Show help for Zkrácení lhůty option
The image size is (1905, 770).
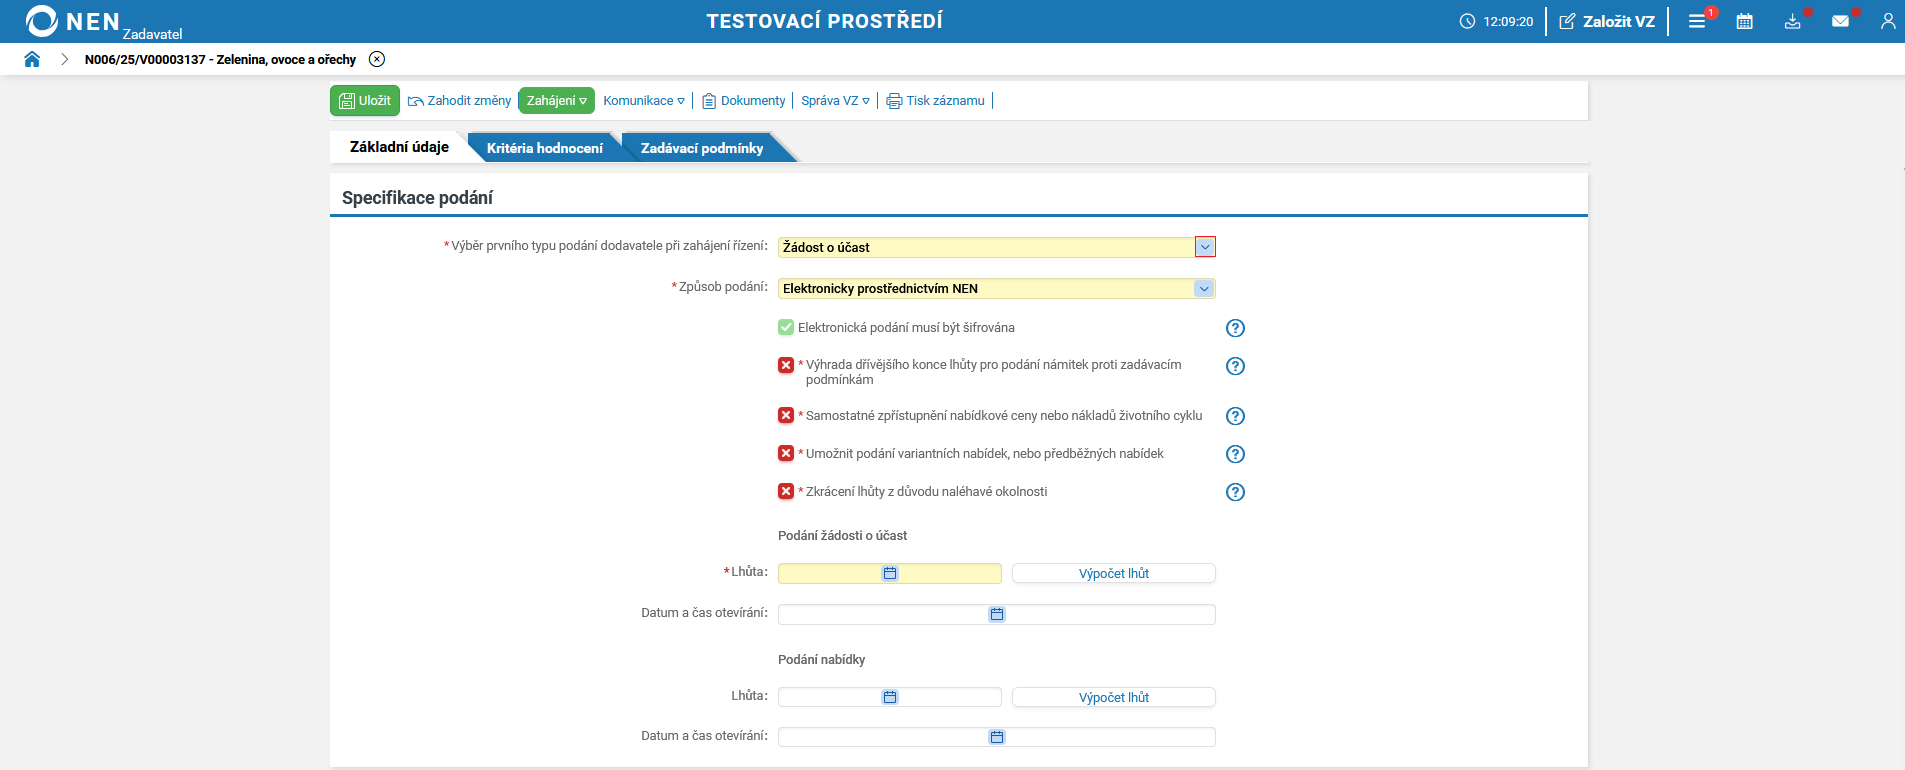(1236, 492)
